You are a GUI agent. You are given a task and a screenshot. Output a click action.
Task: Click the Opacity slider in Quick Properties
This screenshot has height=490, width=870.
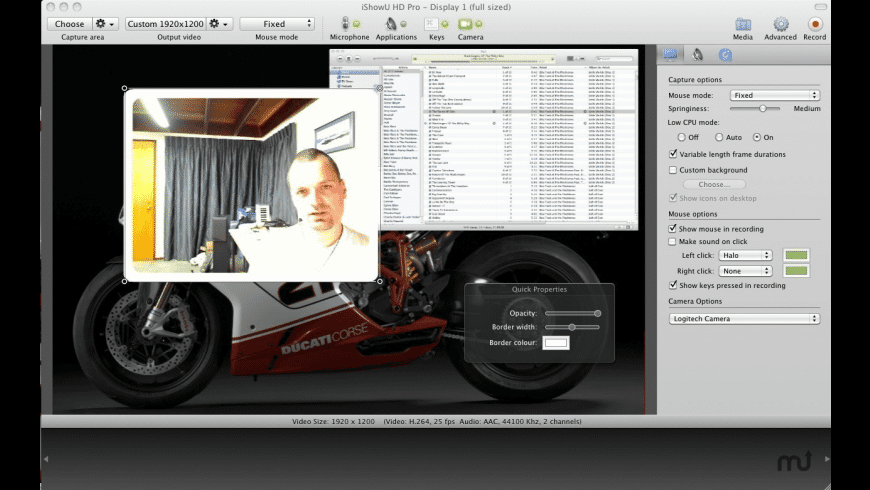point(572,313)
